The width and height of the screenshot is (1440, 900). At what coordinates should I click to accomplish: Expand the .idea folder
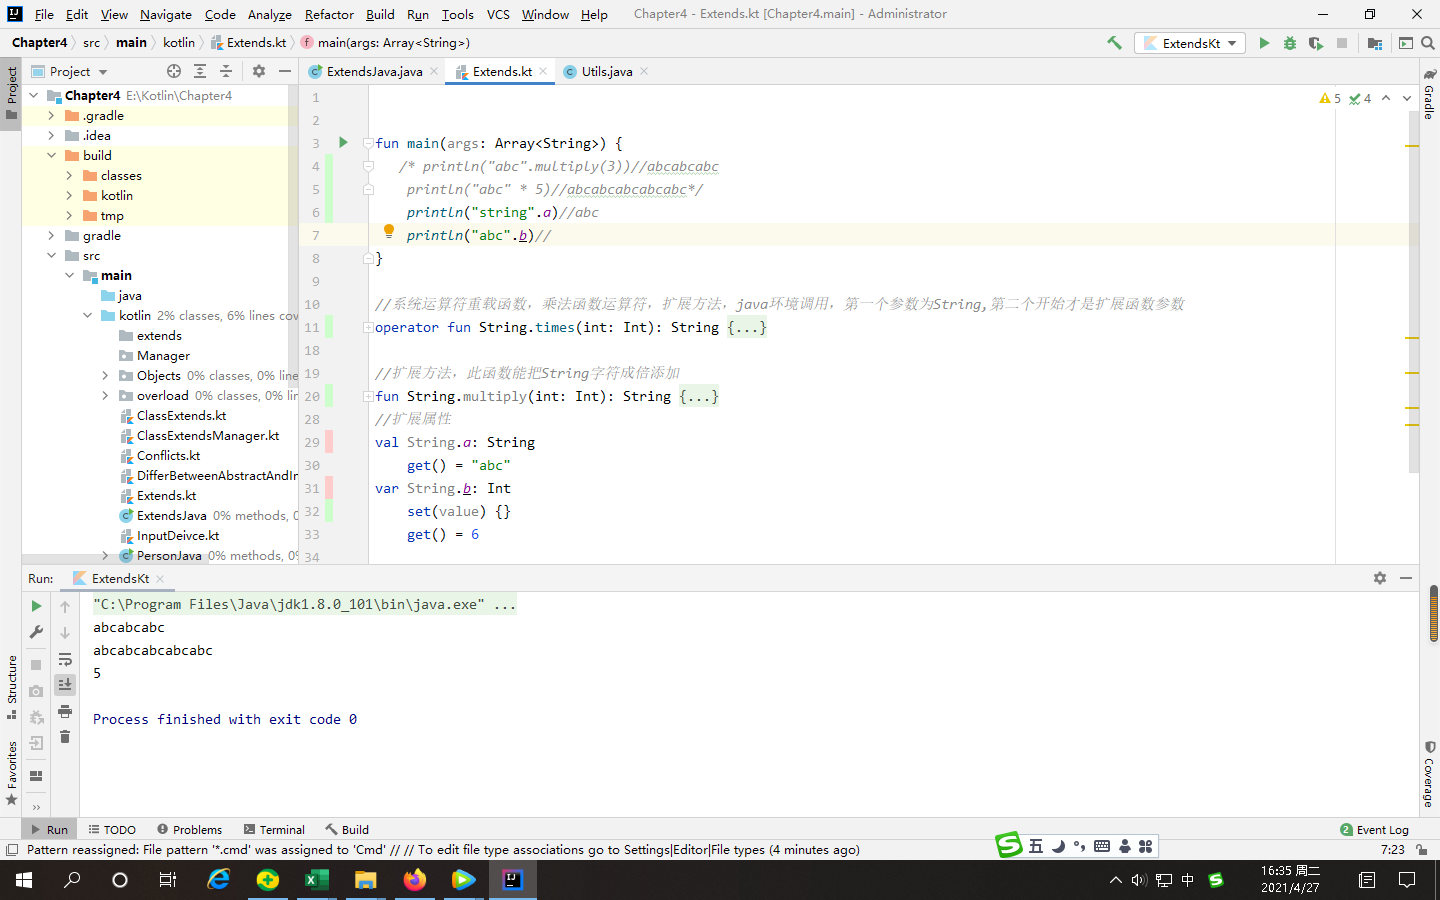(x=51, y=135)
